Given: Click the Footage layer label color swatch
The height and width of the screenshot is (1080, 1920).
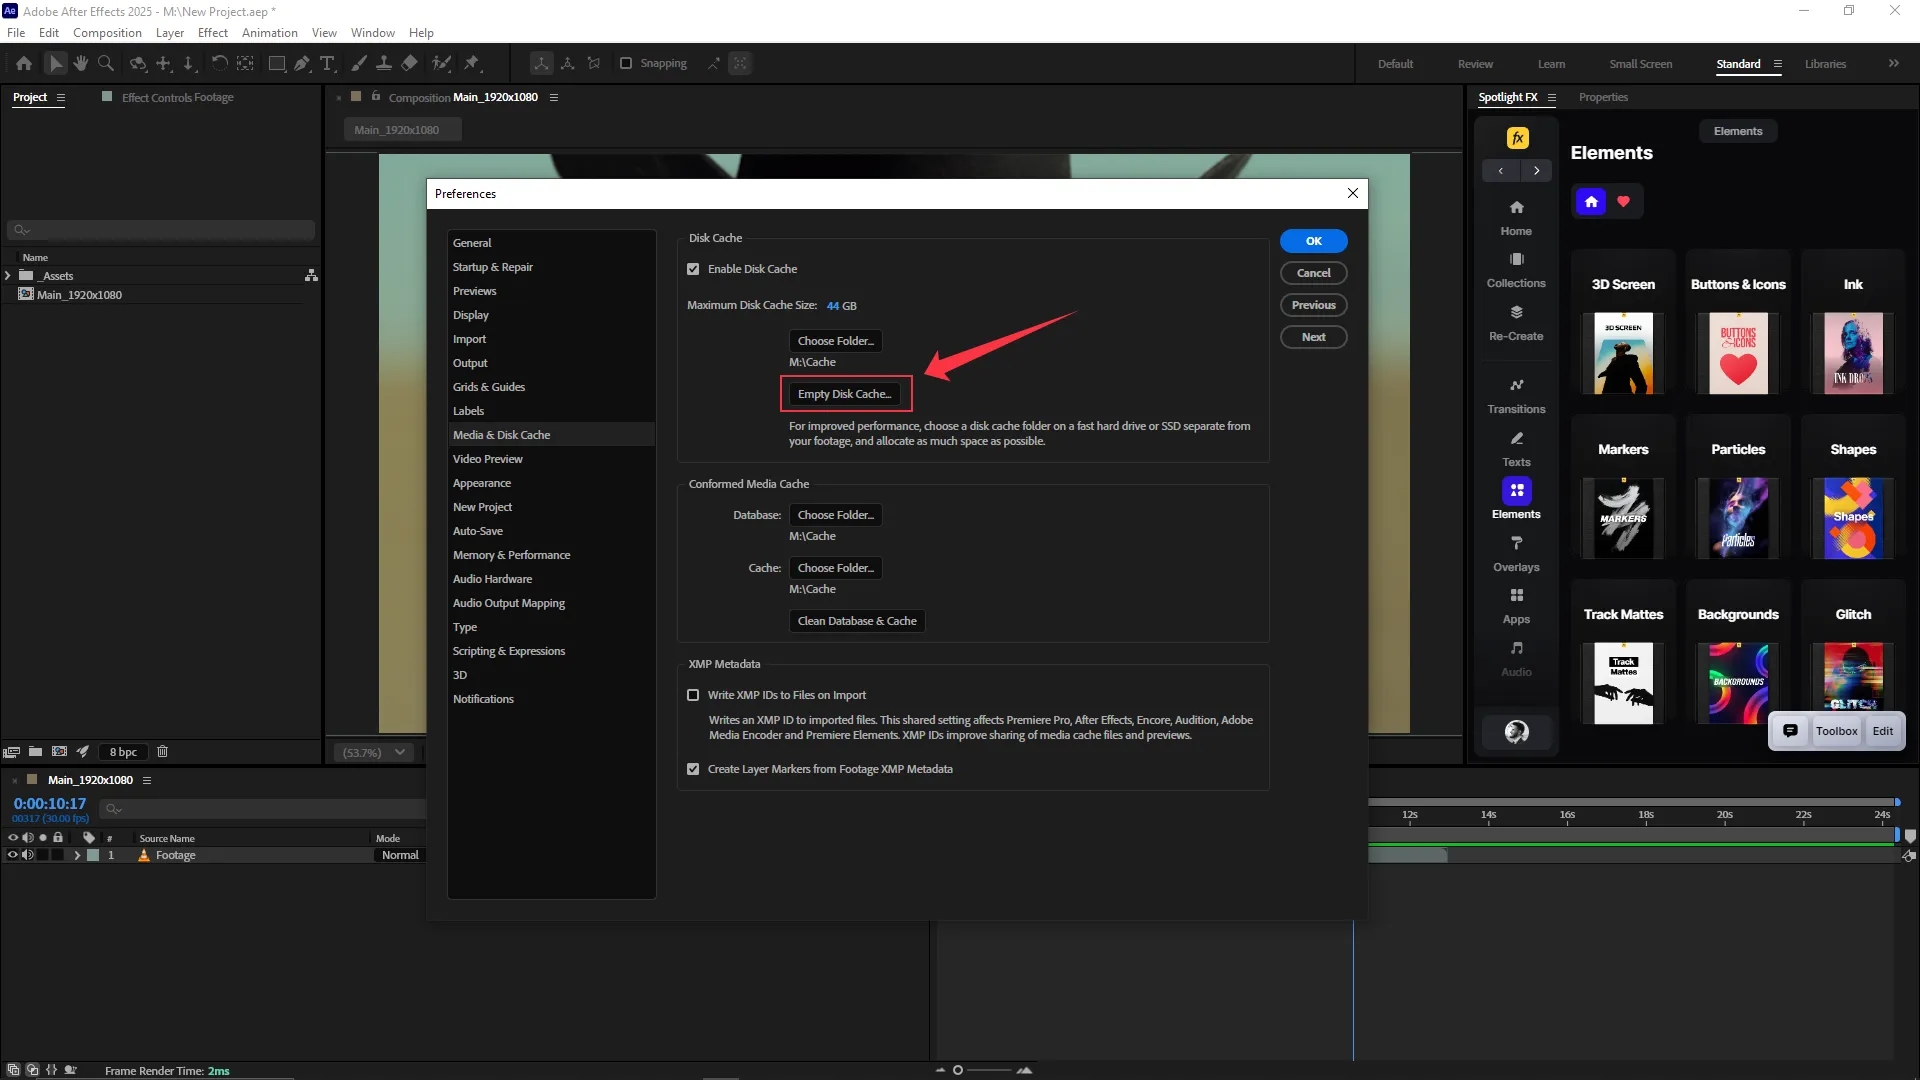Looking at the screenshot, I should coord(93,855).
